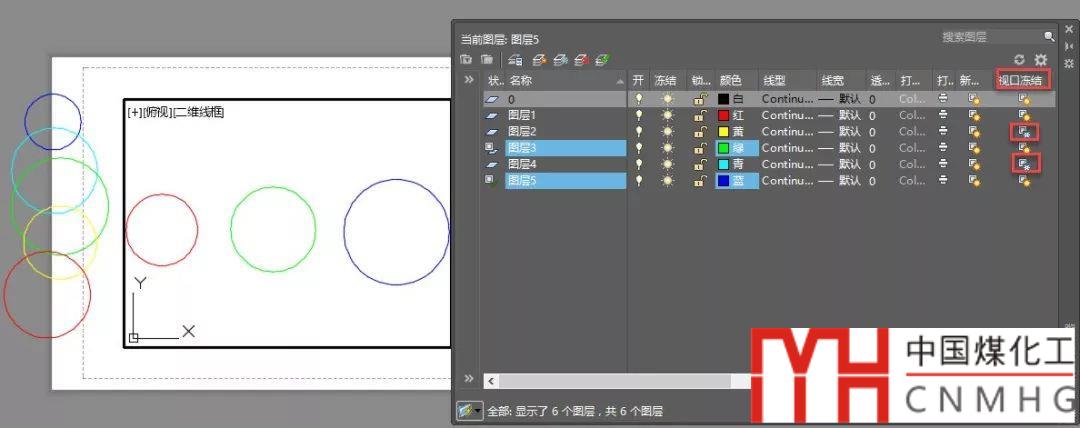Open the layer filter dropdown at bottom-left
The image size is (1080, 428).
pyautogui.click(x=470, y=411)
